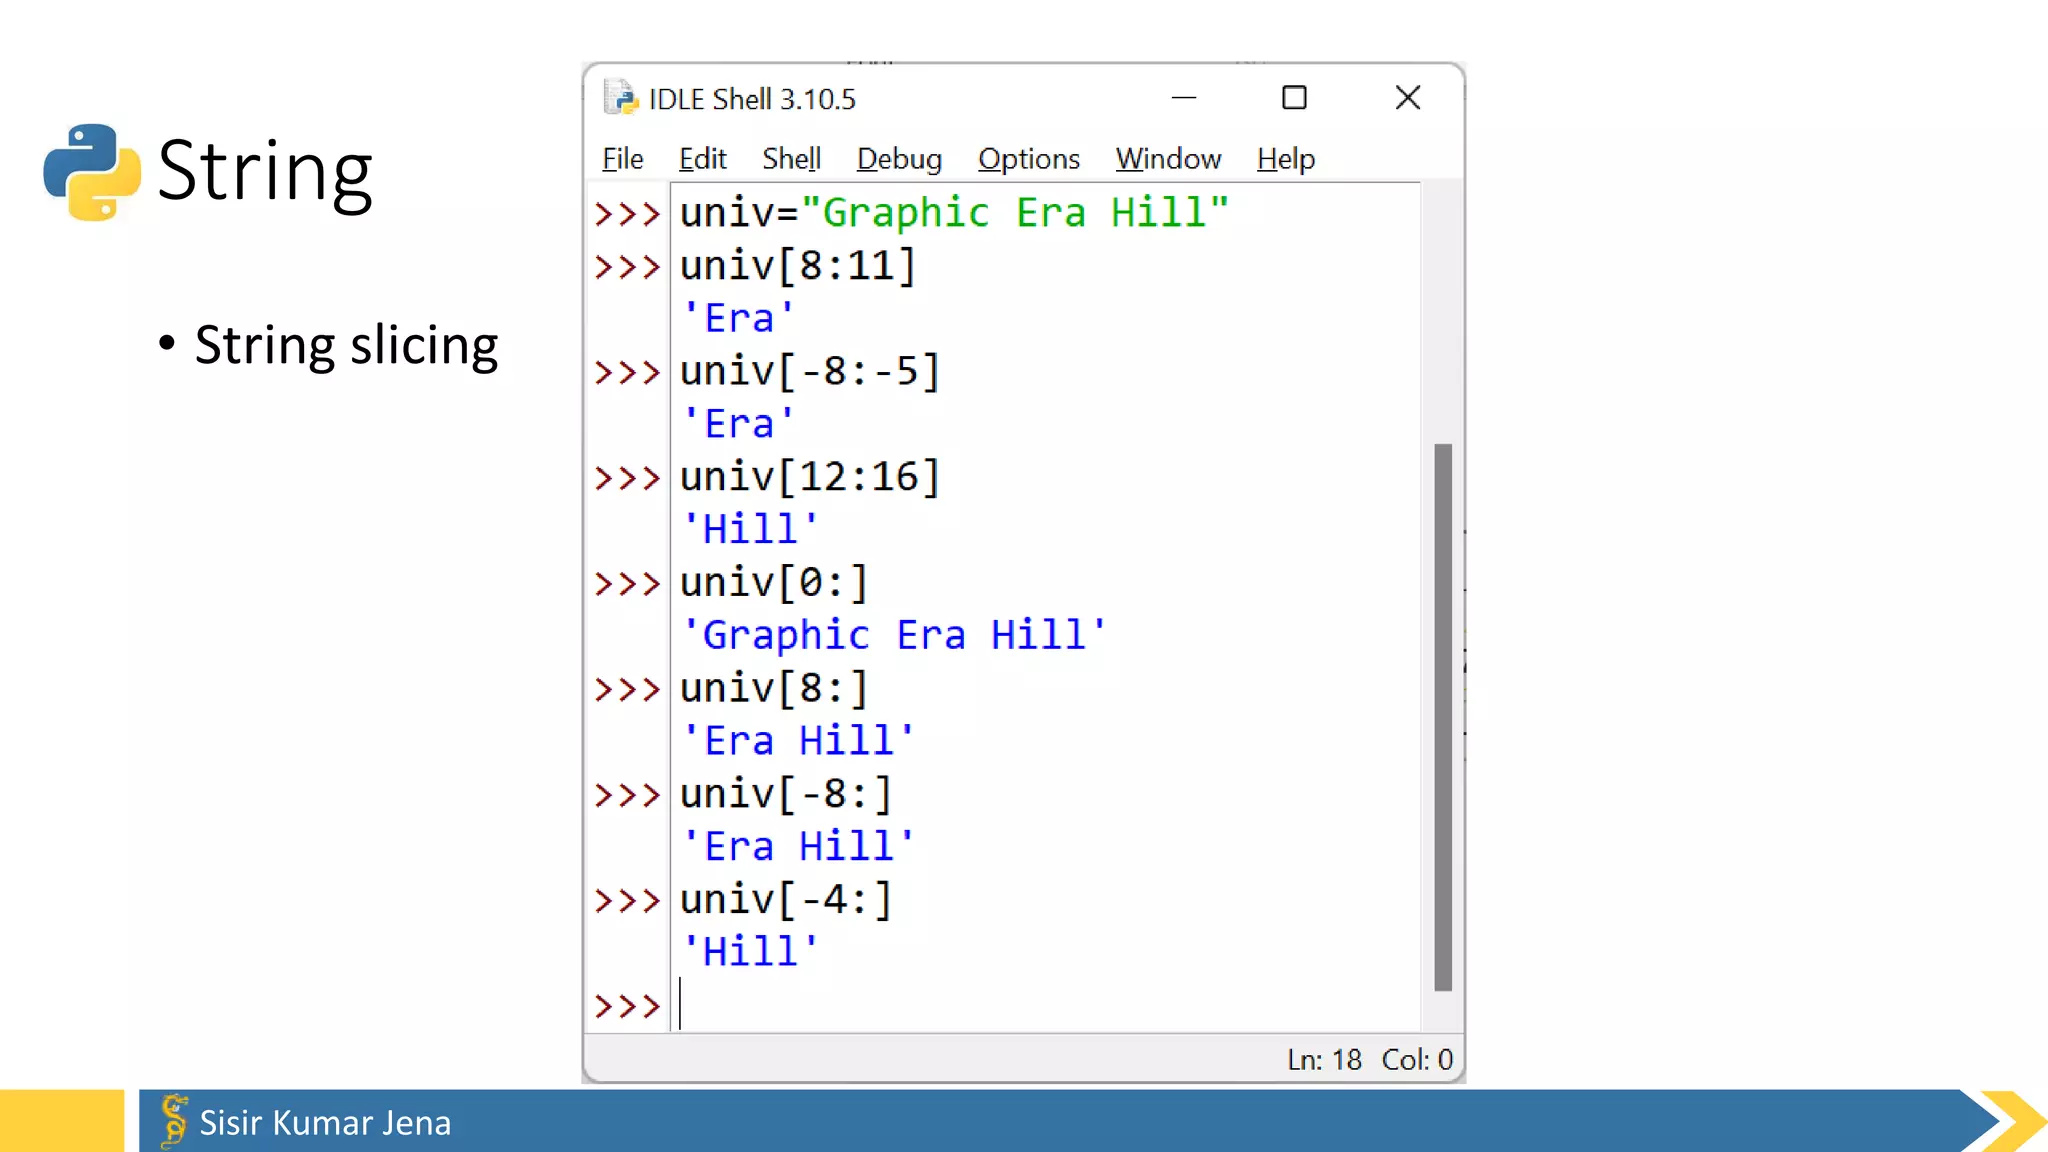Open the Debug menu
The width and height of the screenshot is (2048, 1152).
(x=899, y=159)
